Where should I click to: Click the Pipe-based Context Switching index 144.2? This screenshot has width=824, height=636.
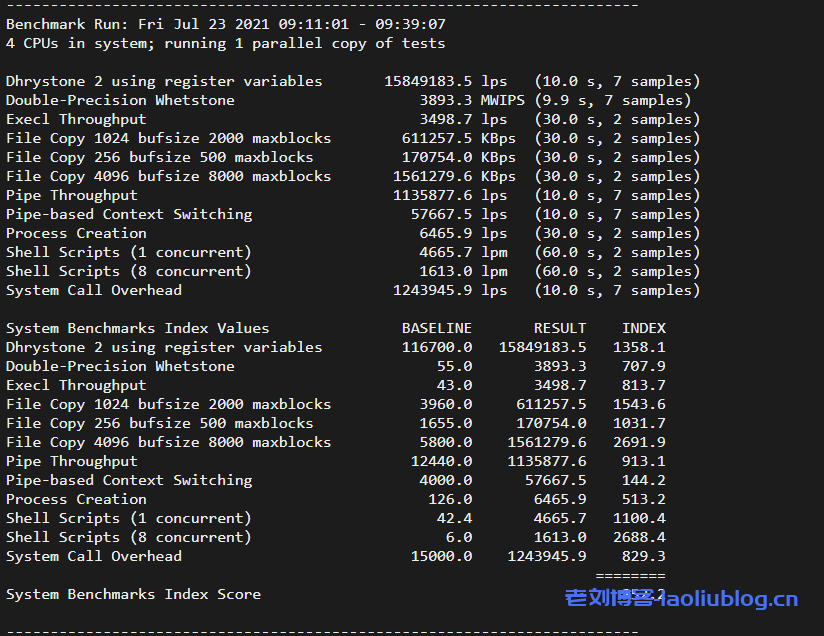click(647, 480)
